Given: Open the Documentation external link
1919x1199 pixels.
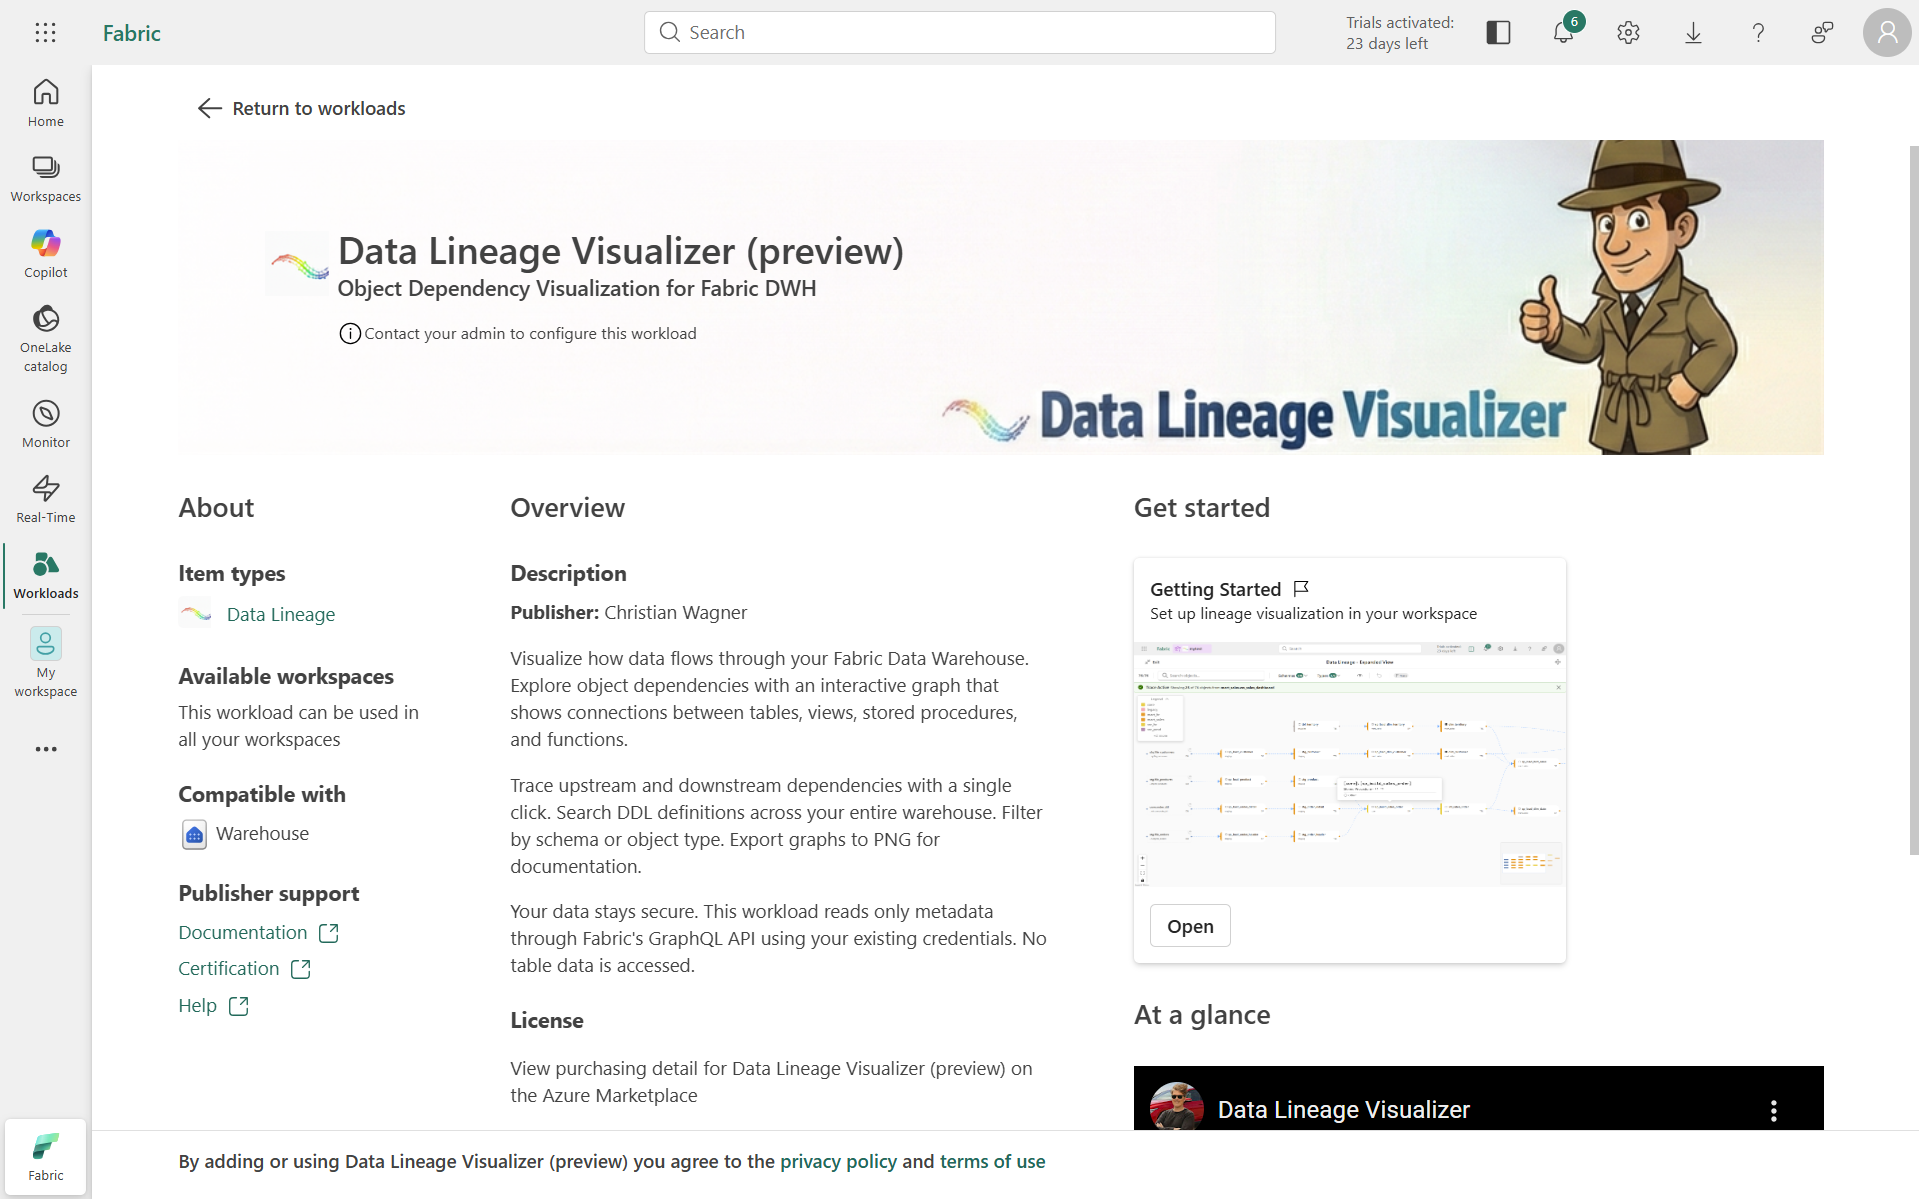Looking at the screenshot, I should 244,932.
